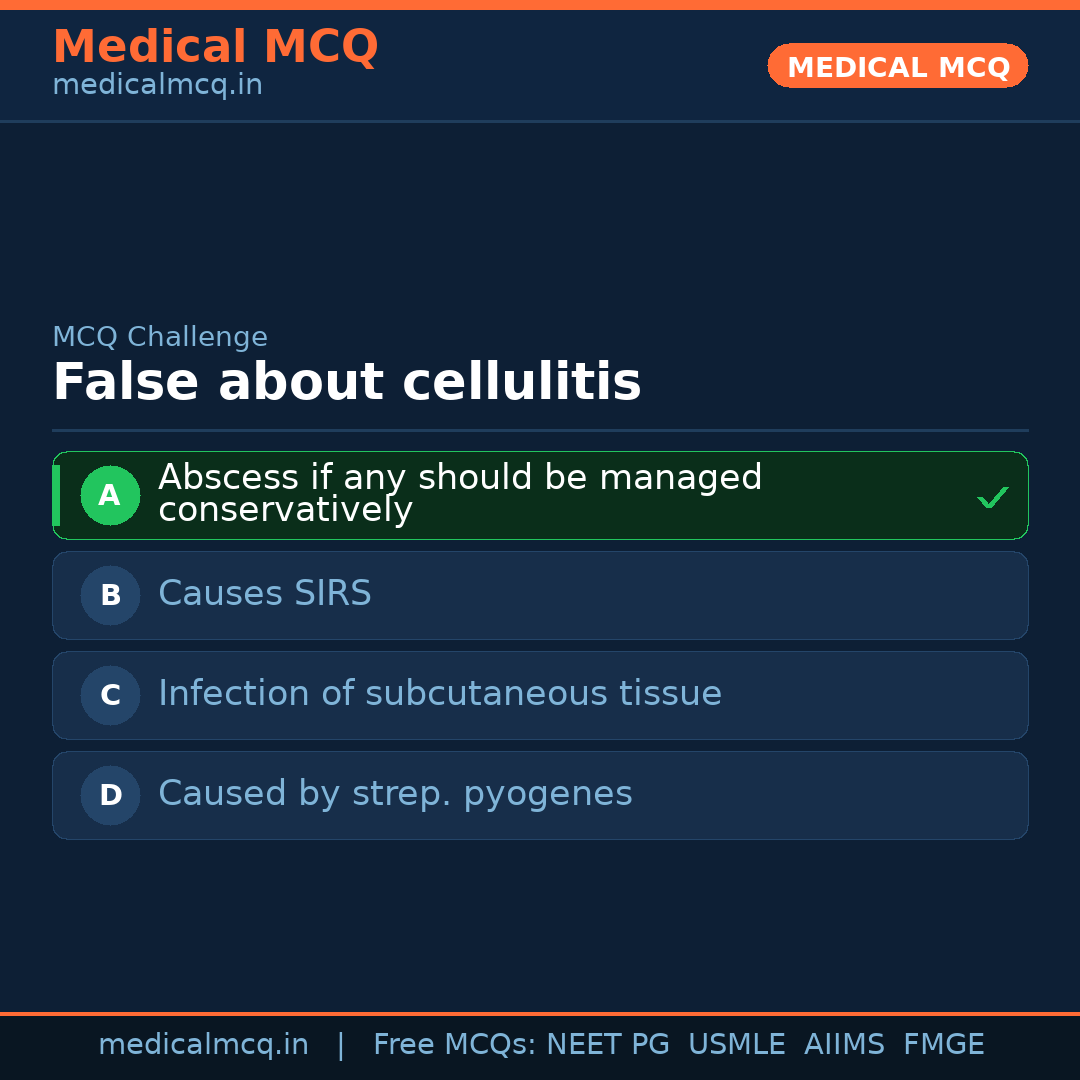Click the orange MEDICAL MCQ badge
1080x1080 pixels.
(897, 66)
